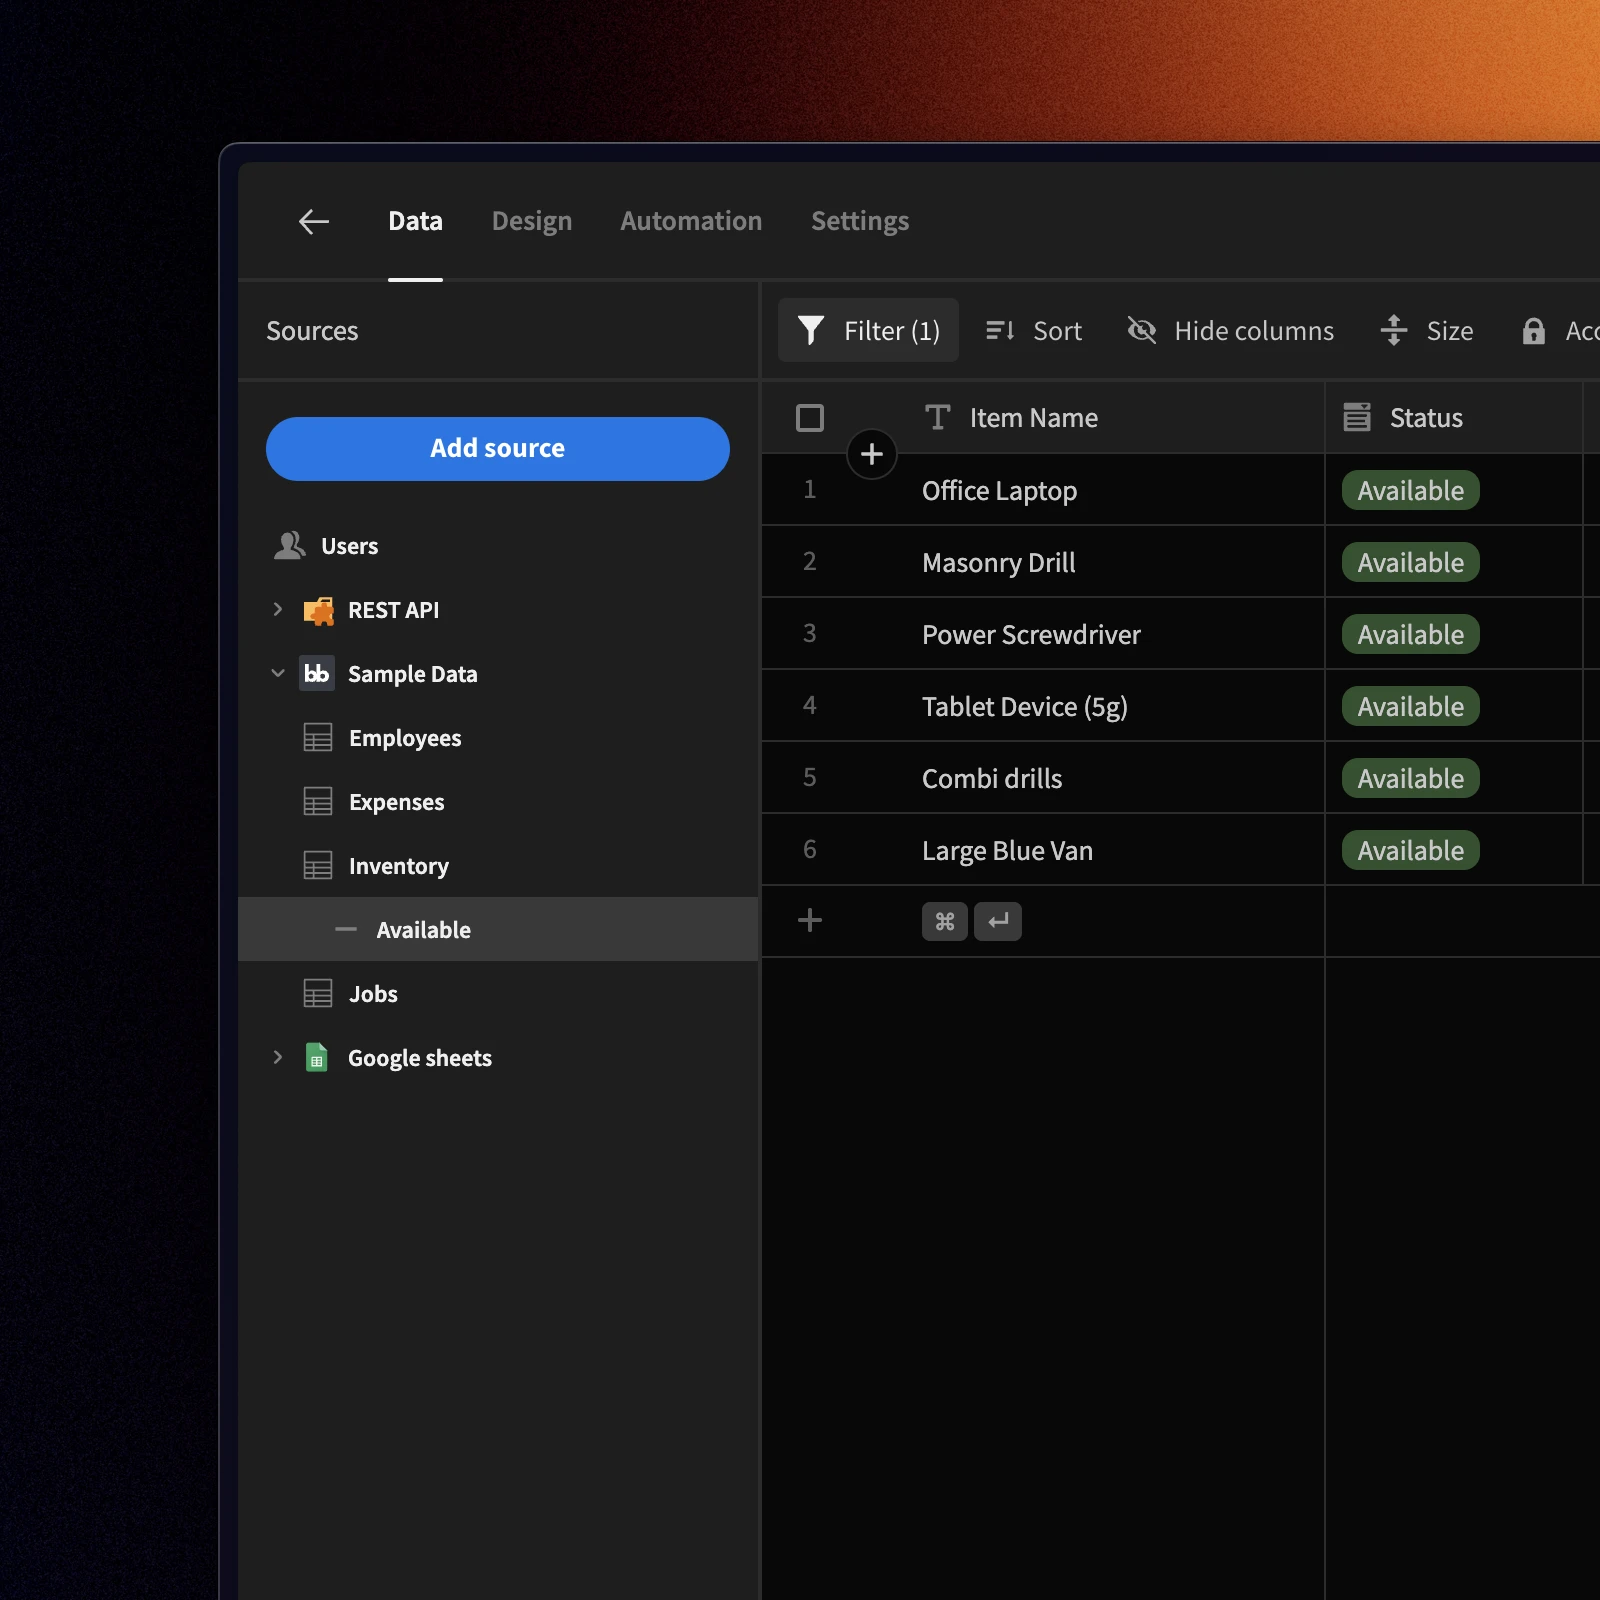The image size is (1600, 1600).
Task: Click the Status column header
Action: point(1455,418)
